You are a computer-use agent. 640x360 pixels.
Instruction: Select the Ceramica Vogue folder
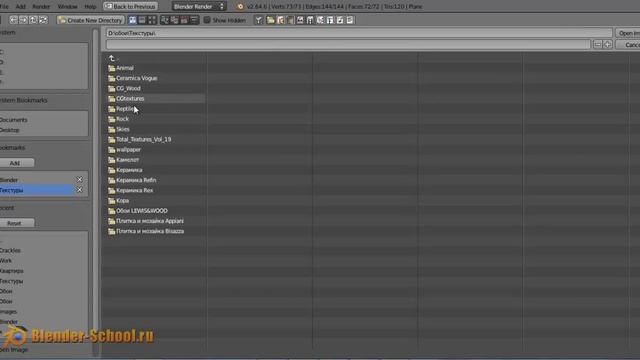tap(133, 78)
